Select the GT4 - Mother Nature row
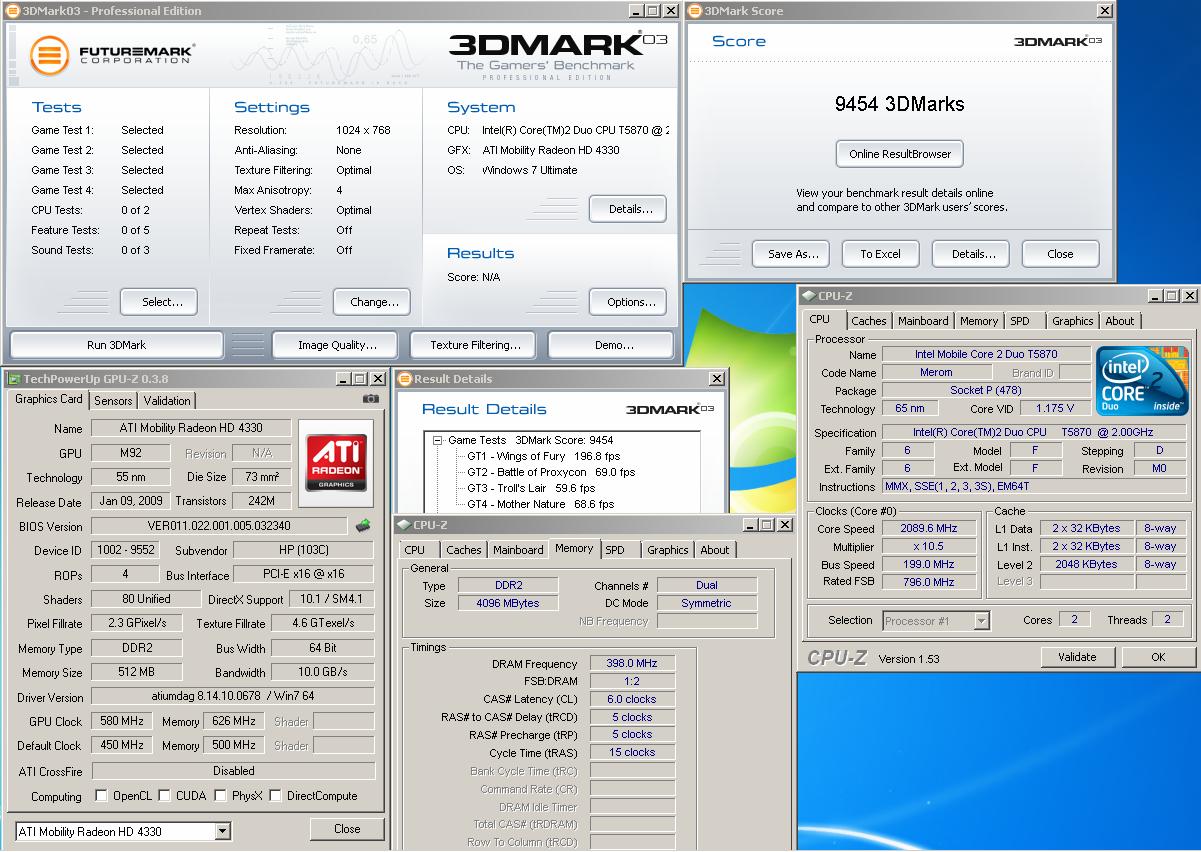The width and height of the screenshot is (1201, 852). pyautogui.click(x=540, y=504)
